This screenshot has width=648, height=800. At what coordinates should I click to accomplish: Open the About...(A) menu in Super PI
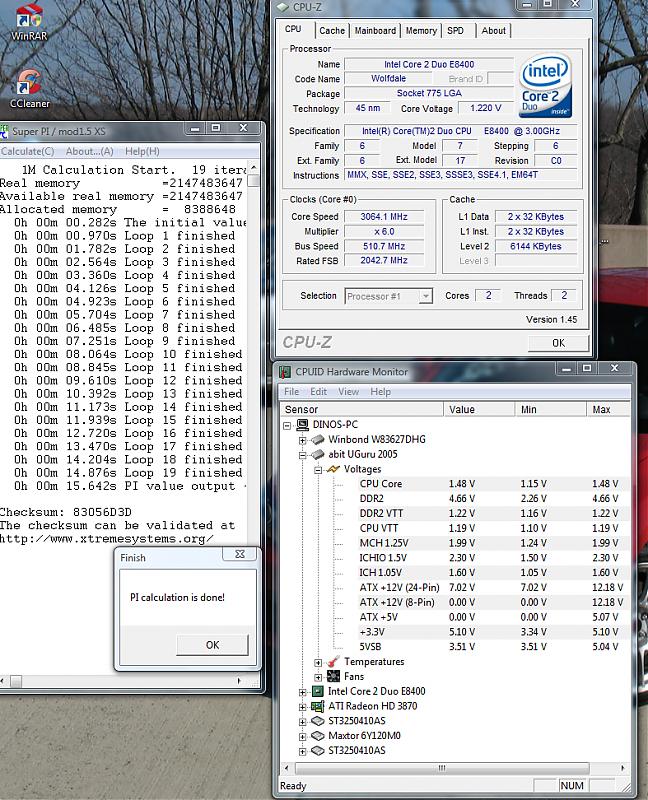coord(90,152)
